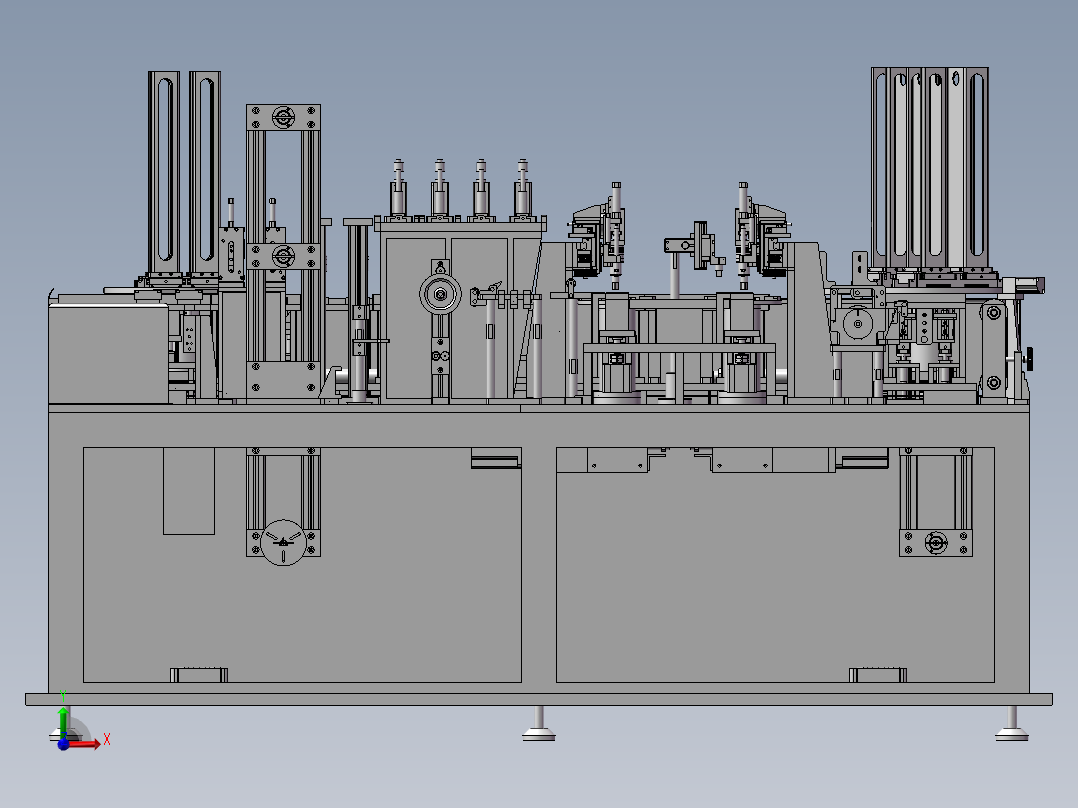Select the small rectangular panel inside left cabinet door
Image resolution: width=1078 pixels, height=808 pixels.
tap(189, 491)
